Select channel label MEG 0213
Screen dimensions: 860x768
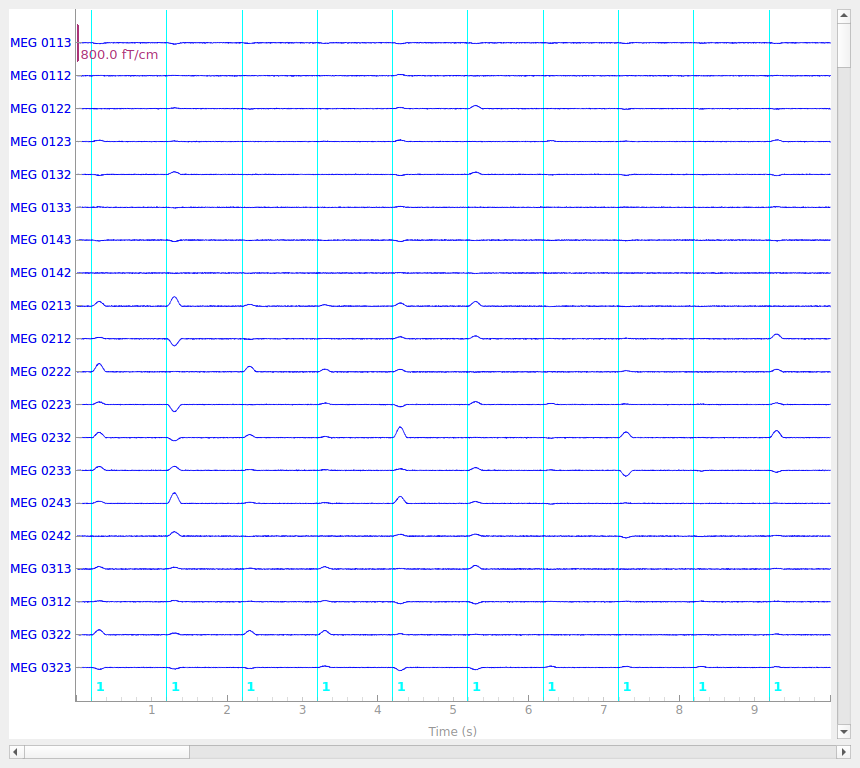click(41, 306)
